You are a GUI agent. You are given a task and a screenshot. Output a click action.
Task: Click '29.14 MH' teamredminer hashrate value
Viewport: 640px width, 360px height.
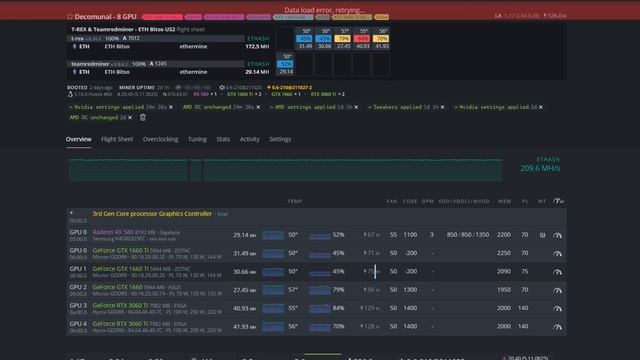pyautogui.click(x=257, y=72)
